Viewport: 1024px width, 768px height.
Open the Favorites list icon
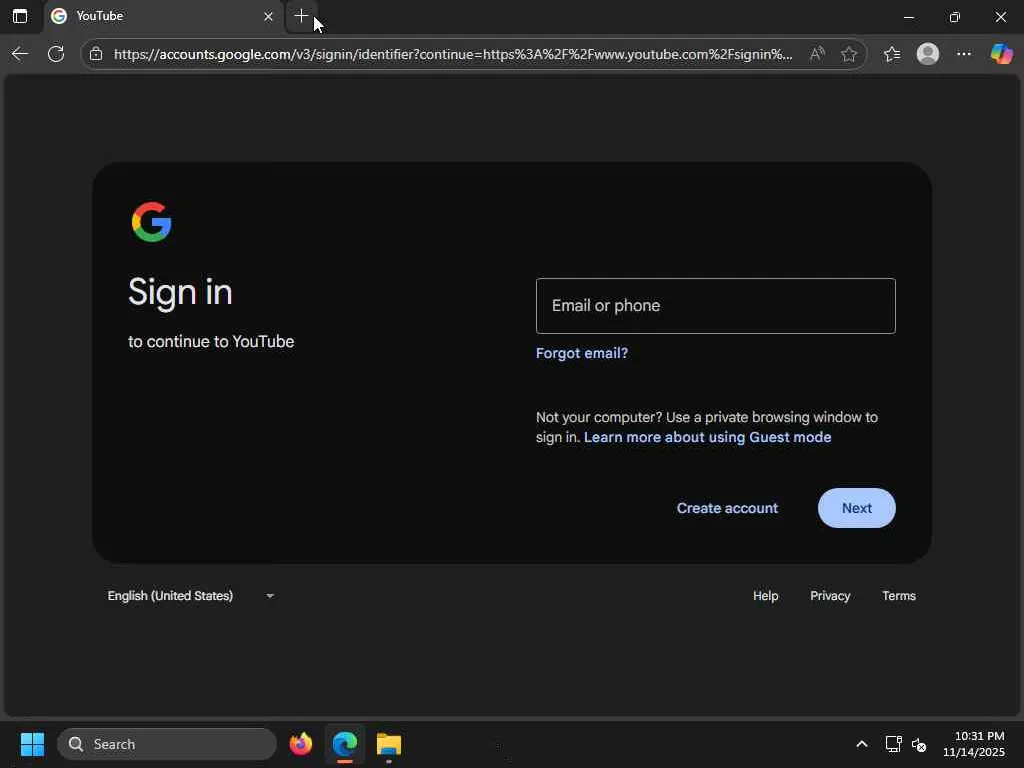892,54
